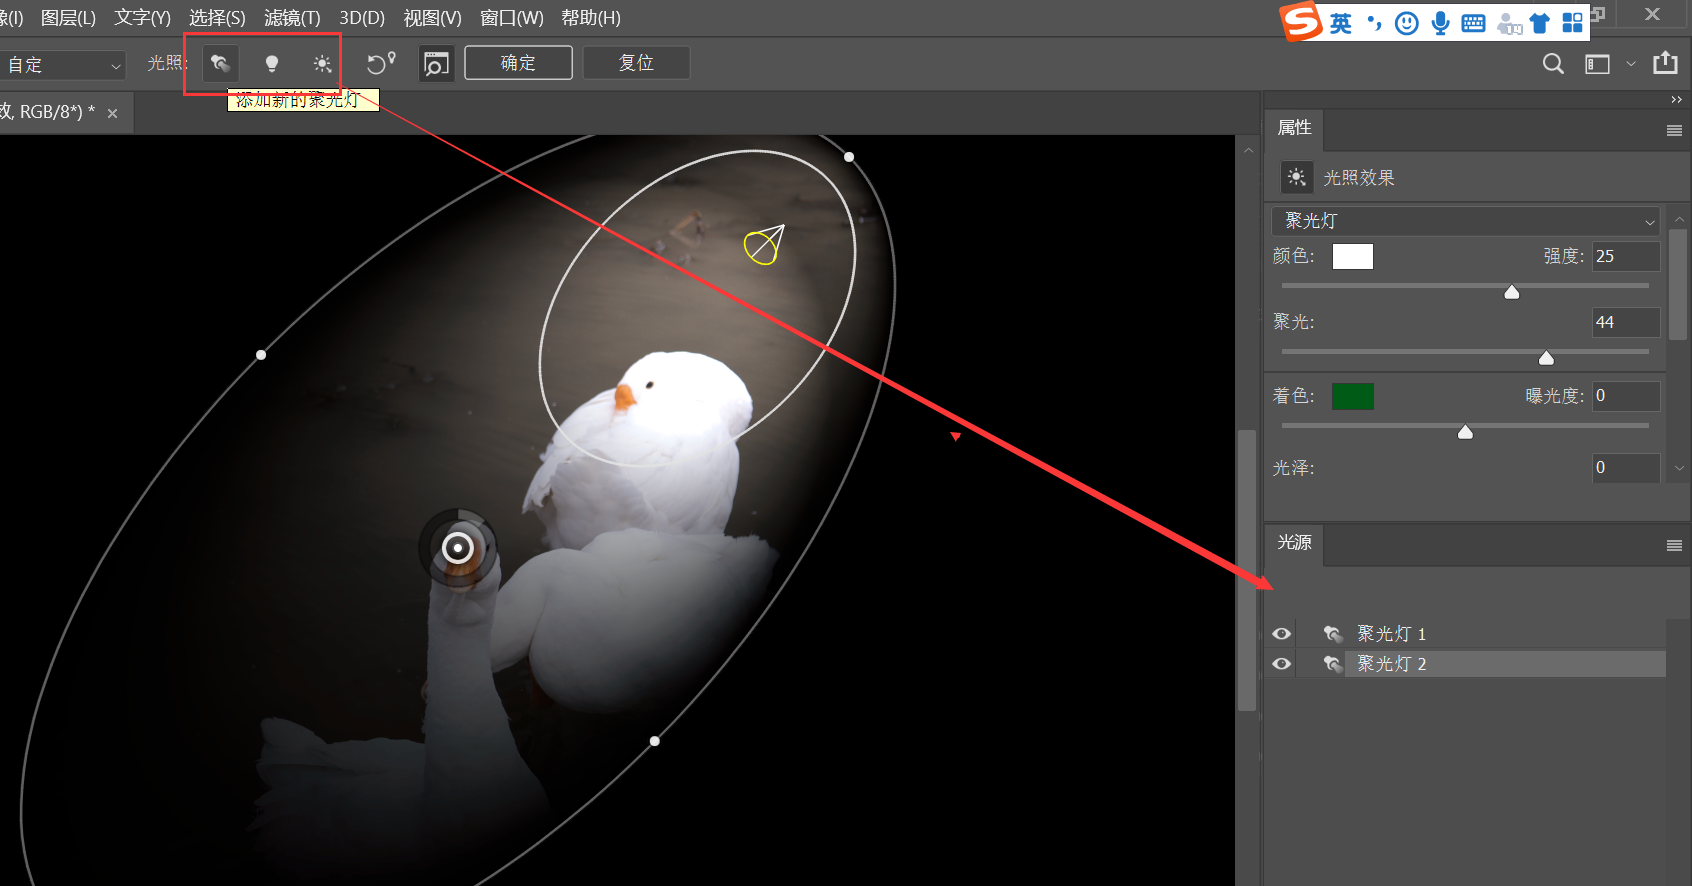Click the 复位 button
The height and width of the screenshot is (886, 1692).
click(x=636, y=63)
